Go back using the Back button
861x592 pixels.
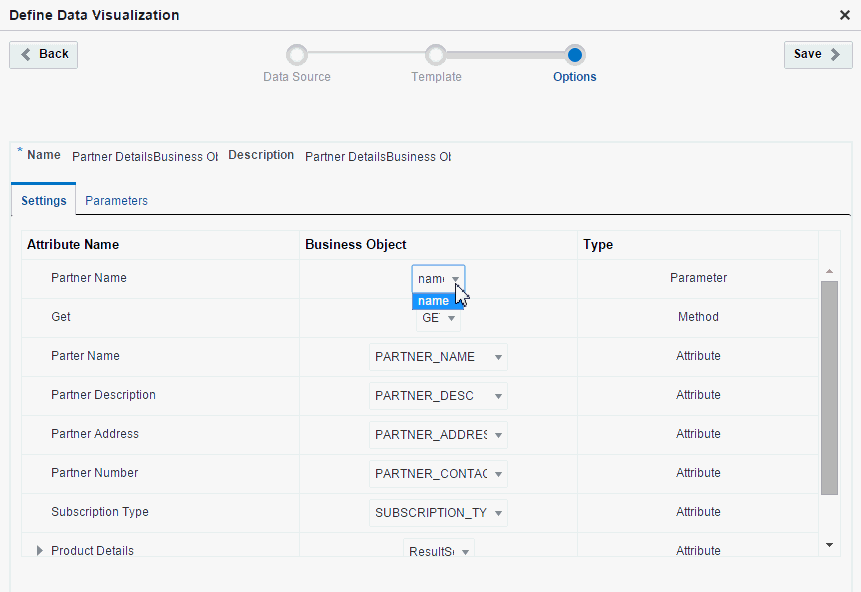43,54
